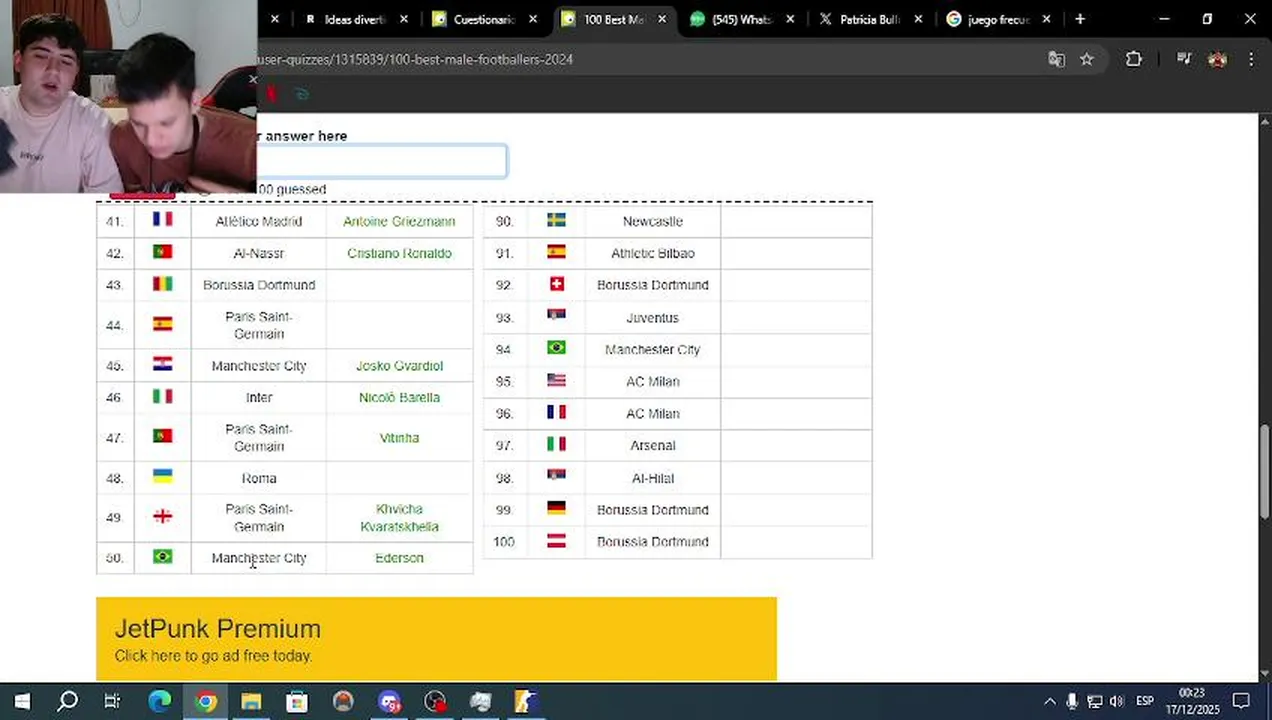
Task: Click the Austria flag in row 100
Action: (556, 540)
